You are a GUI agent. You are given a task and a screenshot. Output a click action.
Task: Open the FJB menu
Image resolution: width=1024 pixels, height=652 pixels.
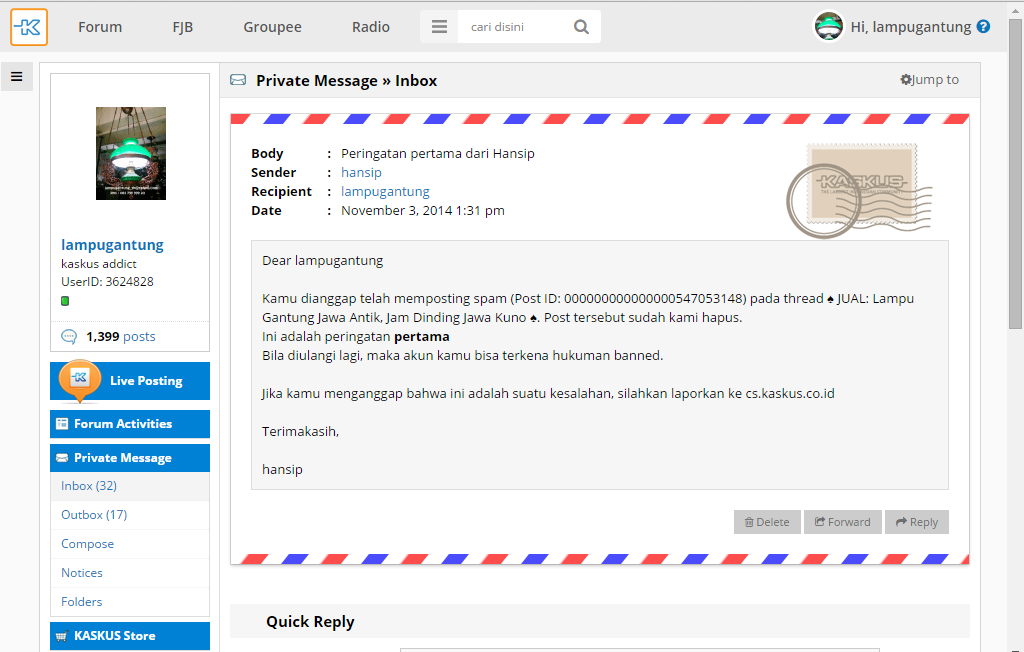click(x=183, y=27)
